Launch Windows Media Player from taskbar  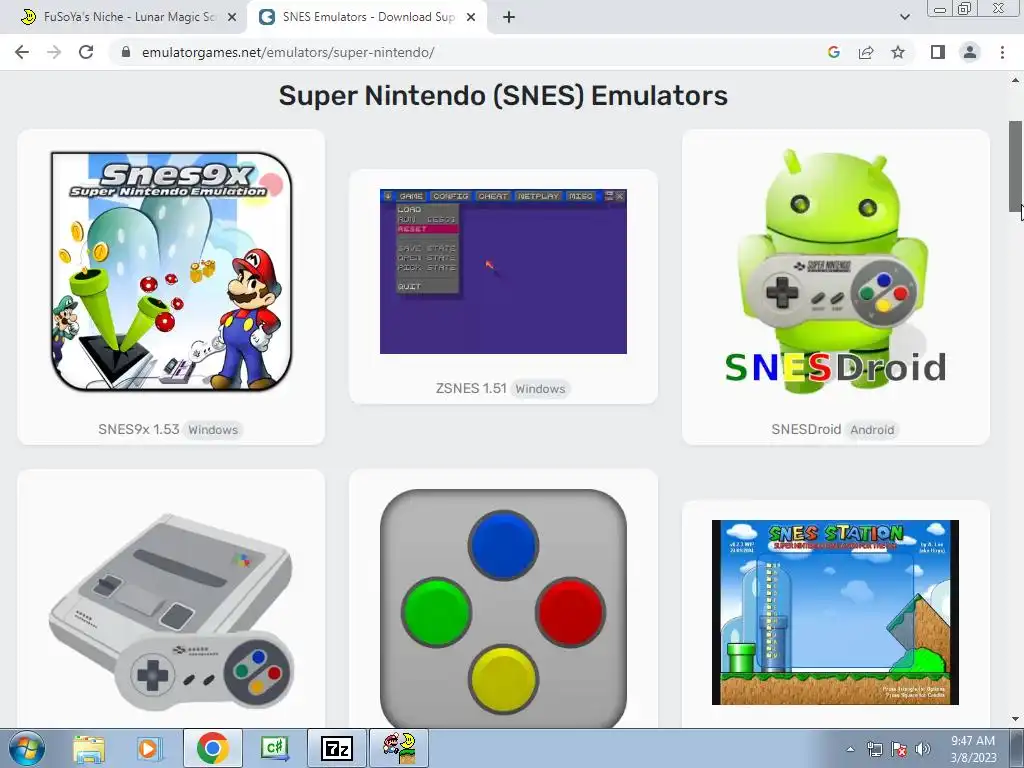click(149, 748)
